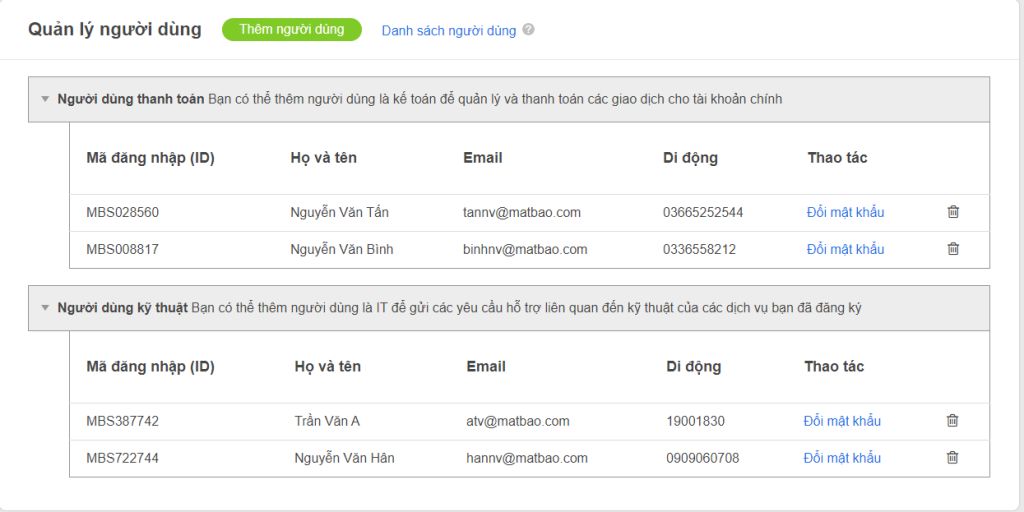Delete user Nguyễn Văn Hân via trash icon

click(x=952, y=458)
